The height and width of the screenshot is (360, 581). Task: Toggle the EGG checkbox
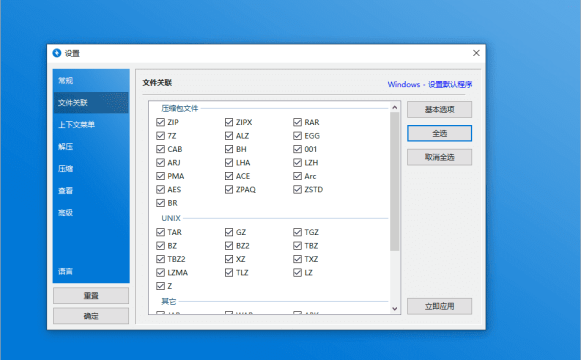point(298,136)
